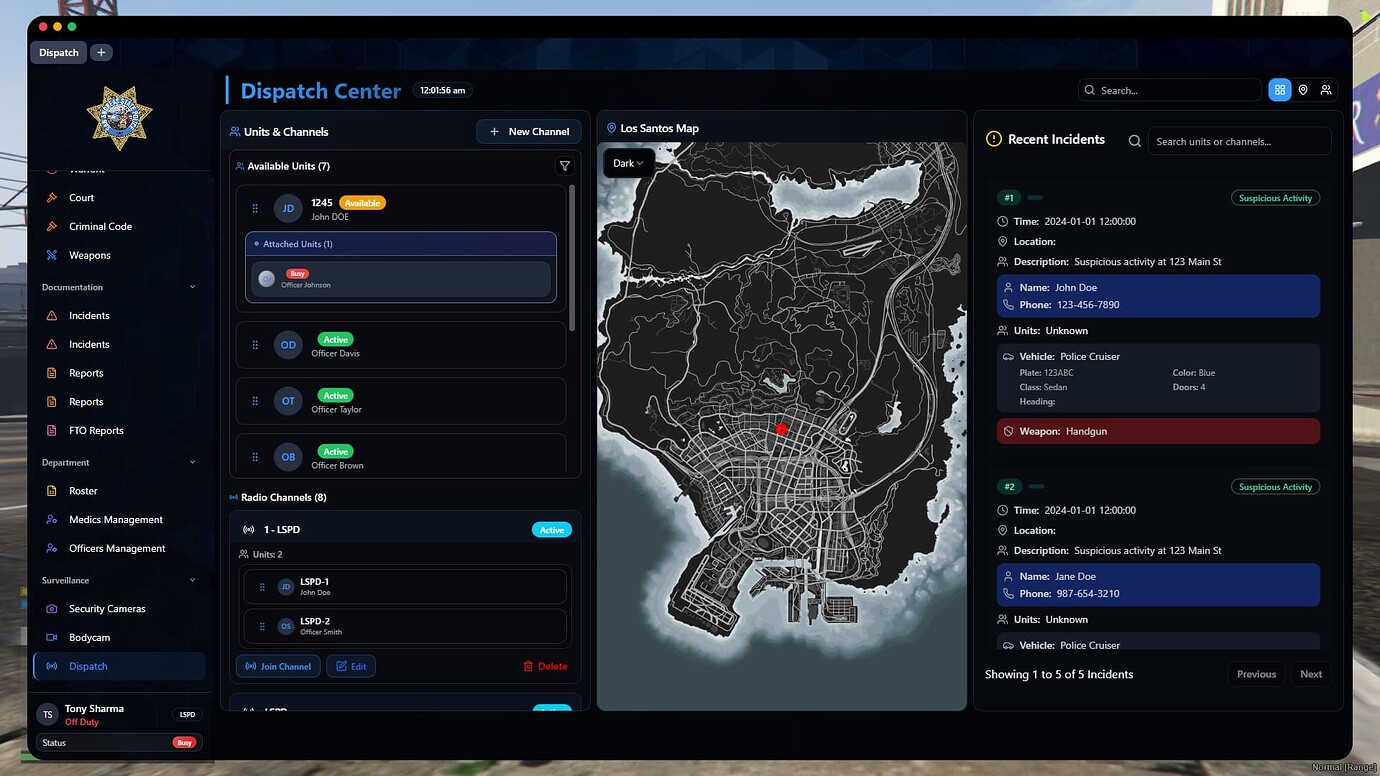
Task: Collapse the Surveillance sidebar section
Action: [193, 580]
